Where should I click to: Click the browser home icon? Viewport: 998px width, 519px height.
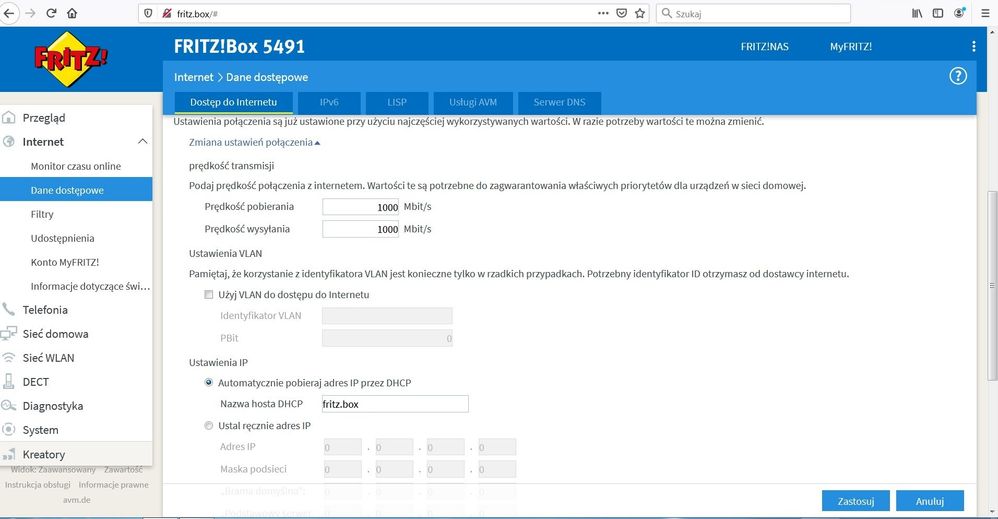(71, 14)
